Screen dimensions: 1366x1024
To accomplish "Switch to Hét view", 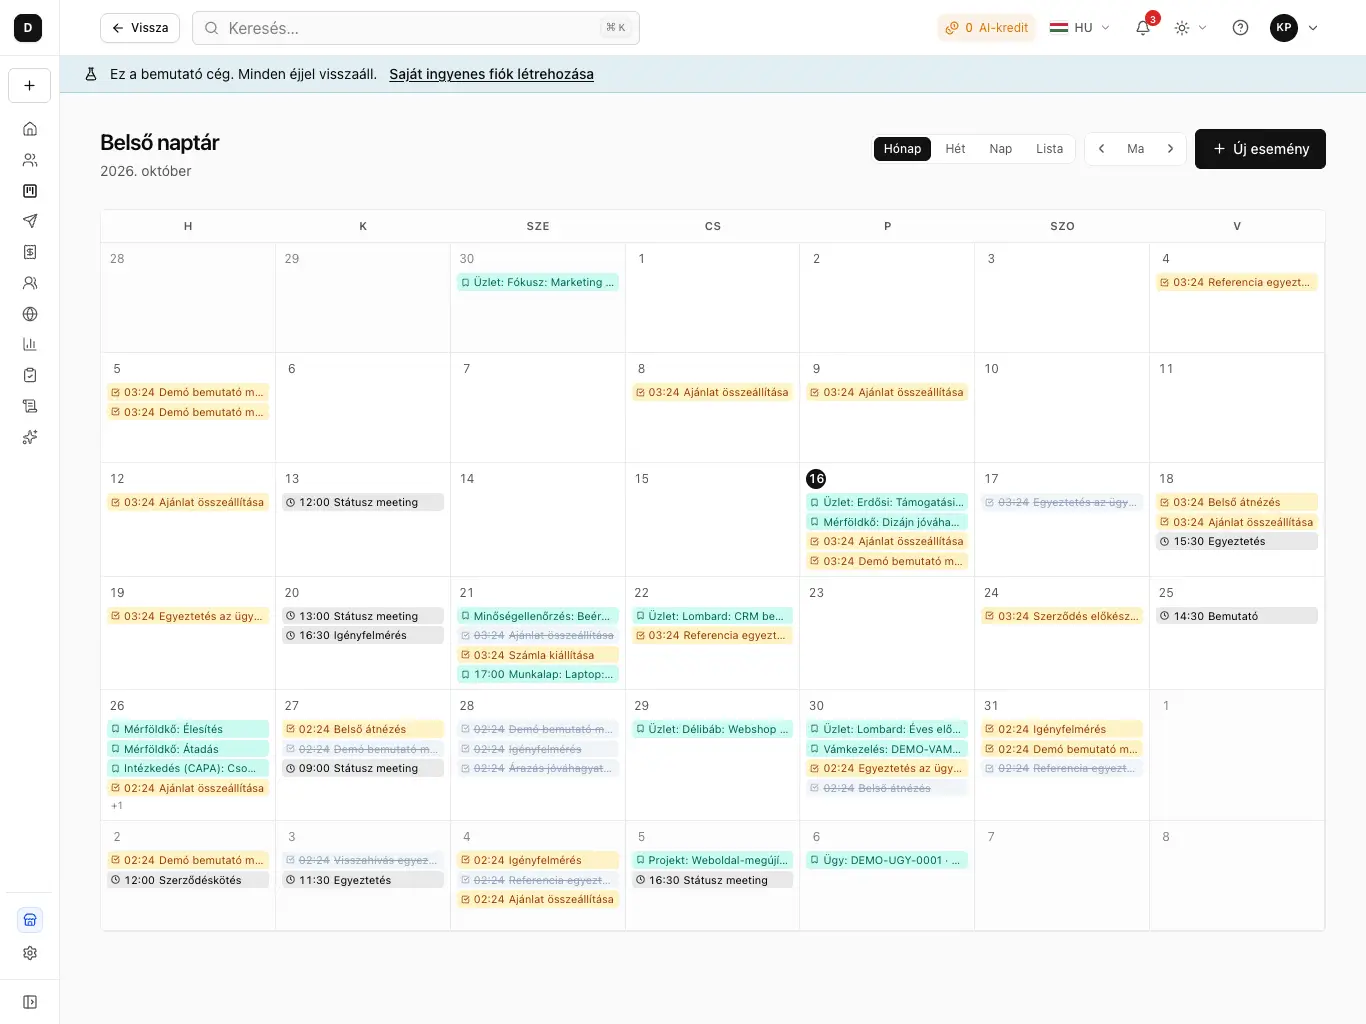I will (956, 149).
